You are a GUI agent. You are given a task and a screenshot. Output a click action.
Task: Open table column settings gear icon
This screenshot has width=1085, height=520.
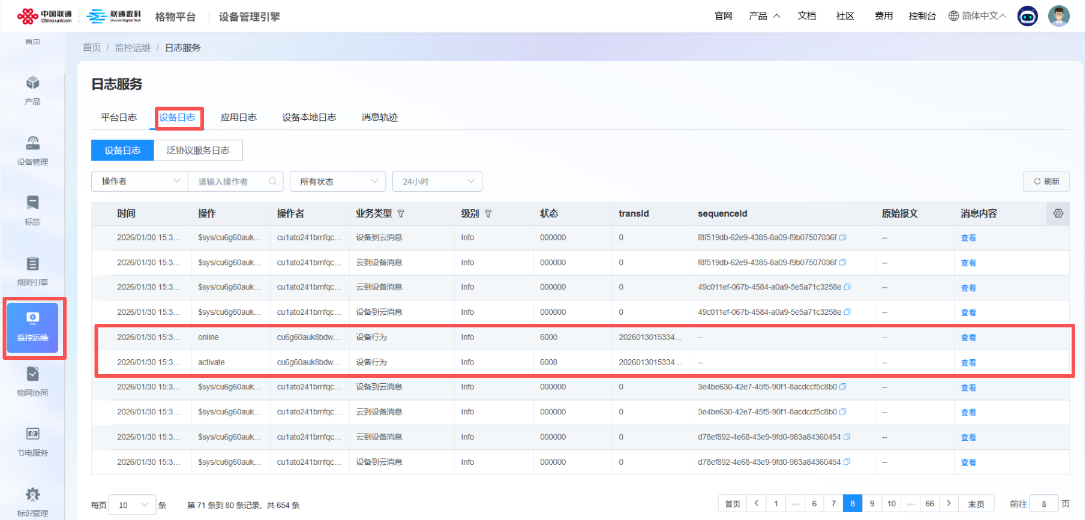1058,214
